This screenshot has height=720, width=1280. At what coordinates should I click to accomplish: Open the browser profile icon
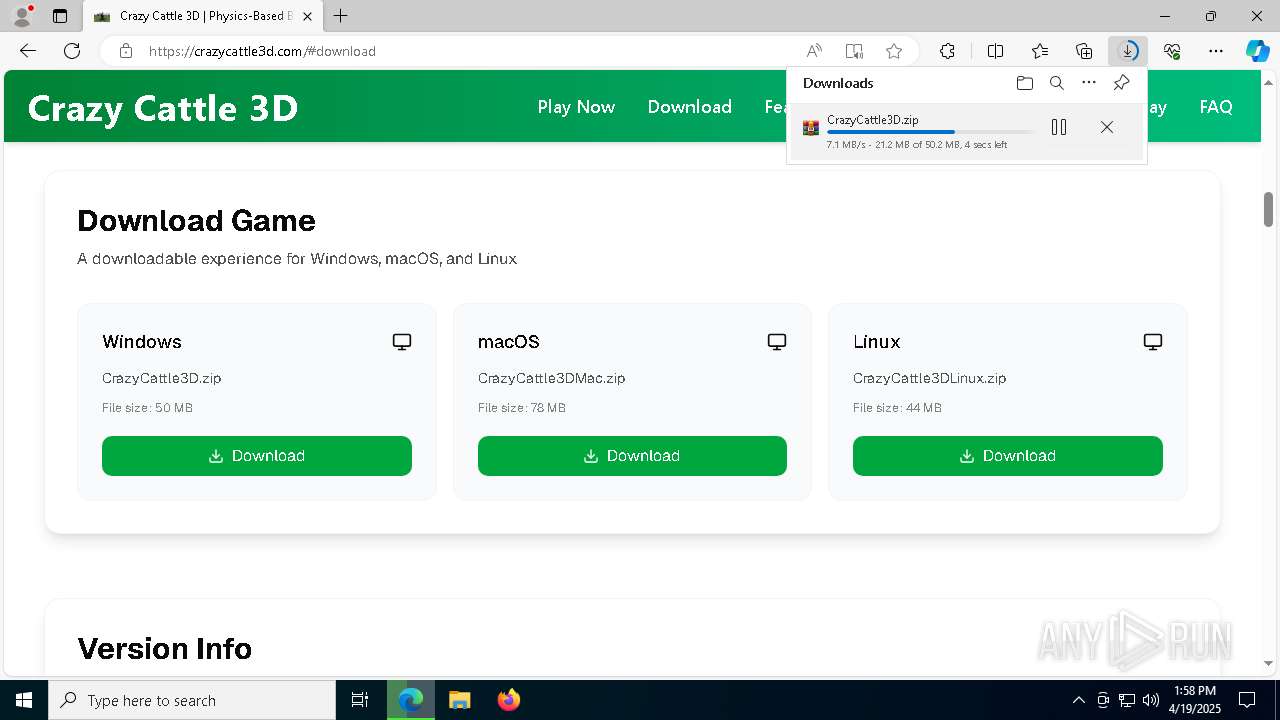pos(22,16)
